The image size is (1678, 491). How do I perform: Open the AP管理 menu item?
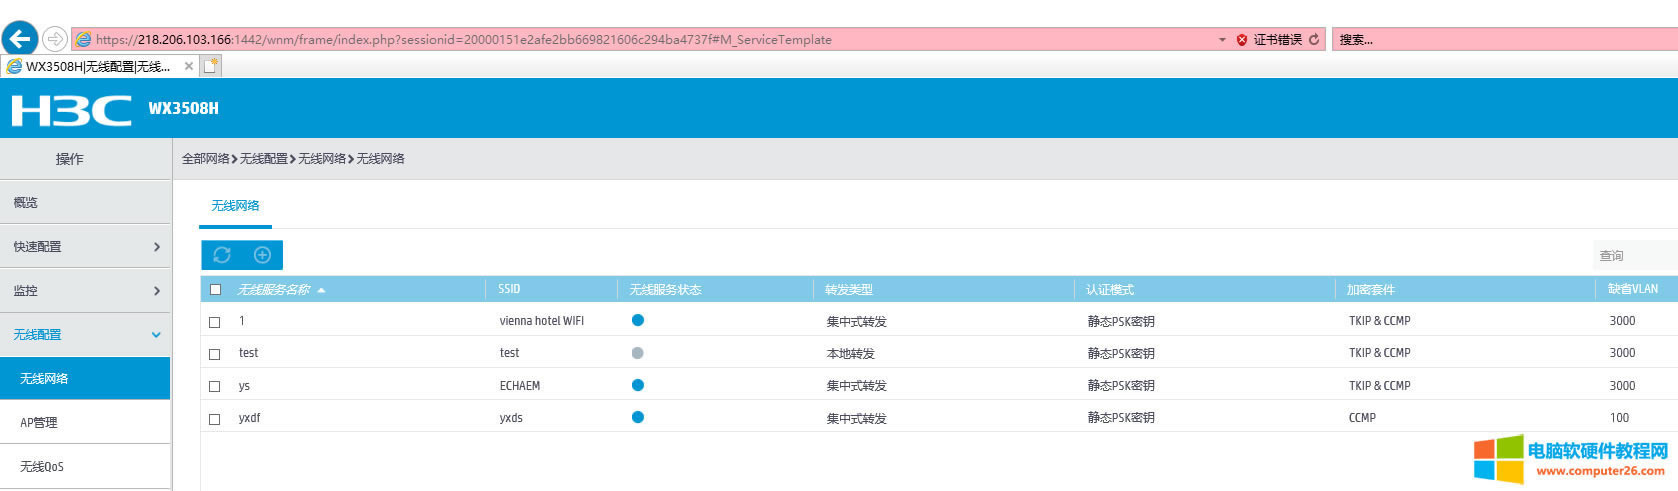click(x=40, y=423)
